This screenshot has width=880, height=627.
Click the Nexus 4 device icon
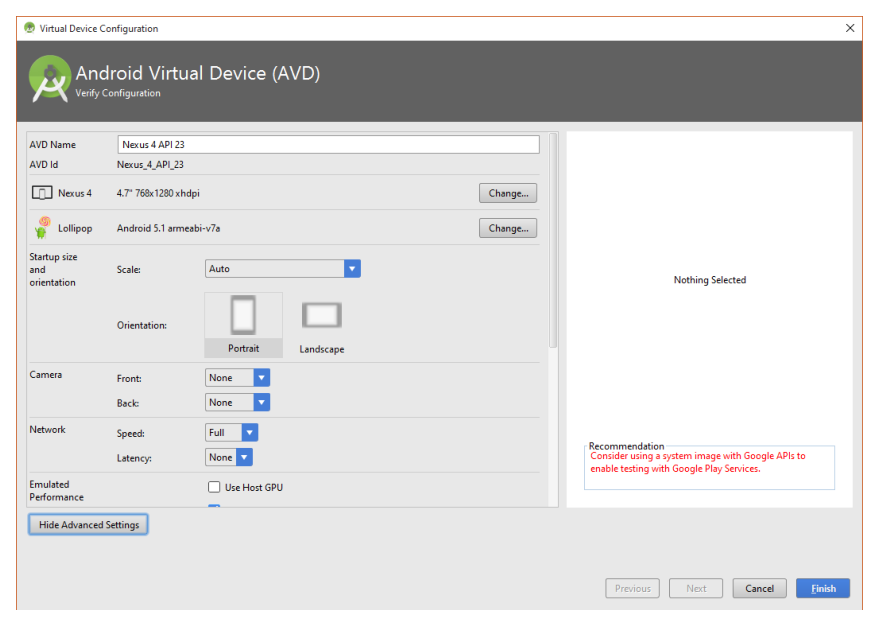[42, 193]
